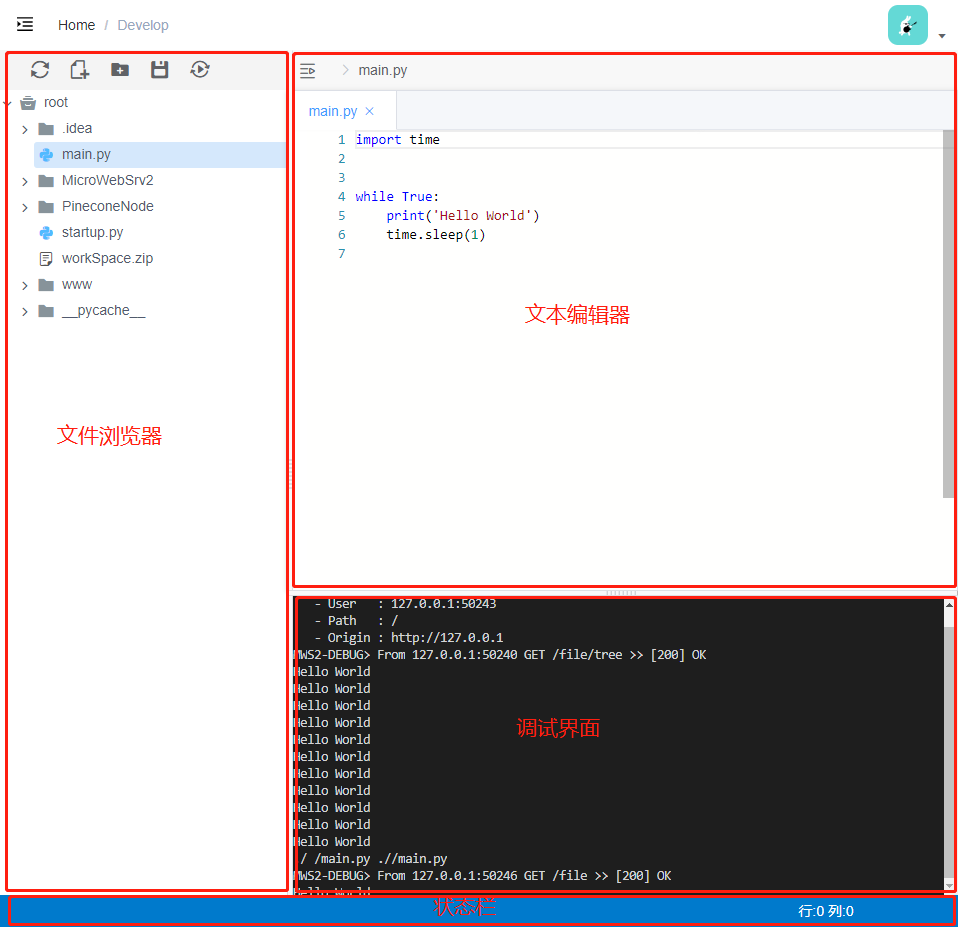Expand the .idea folder chevron

pyautogui.click(x=24, y=129)
